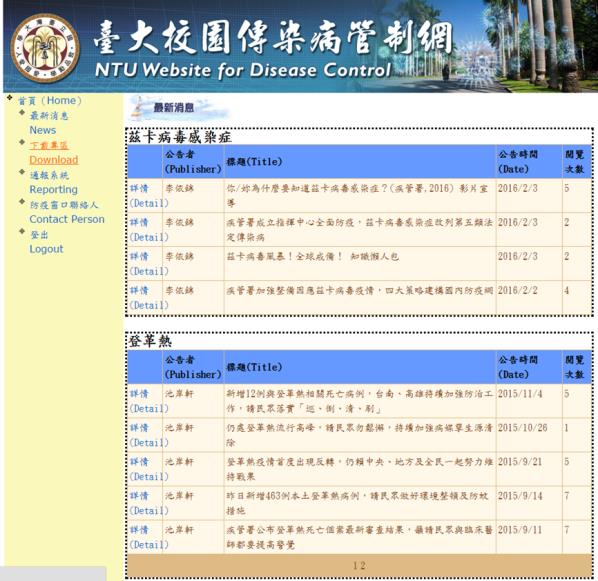Image resolution: width=598 pixels, height=581 pixels.
Task: Open the Home menu link
Action: point(50,101)
